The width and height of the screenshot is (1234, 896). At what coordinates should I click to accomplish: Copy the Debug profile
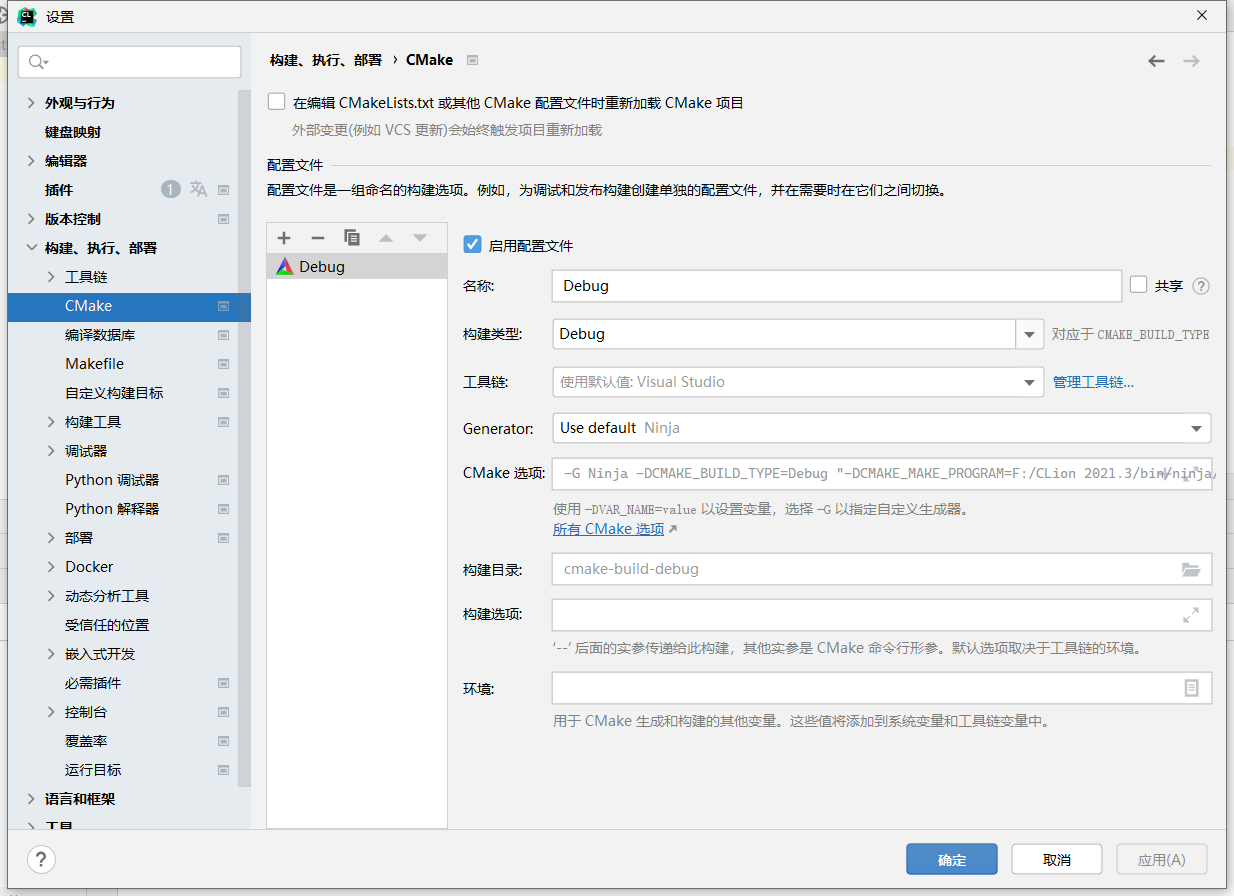coord(352,237)
